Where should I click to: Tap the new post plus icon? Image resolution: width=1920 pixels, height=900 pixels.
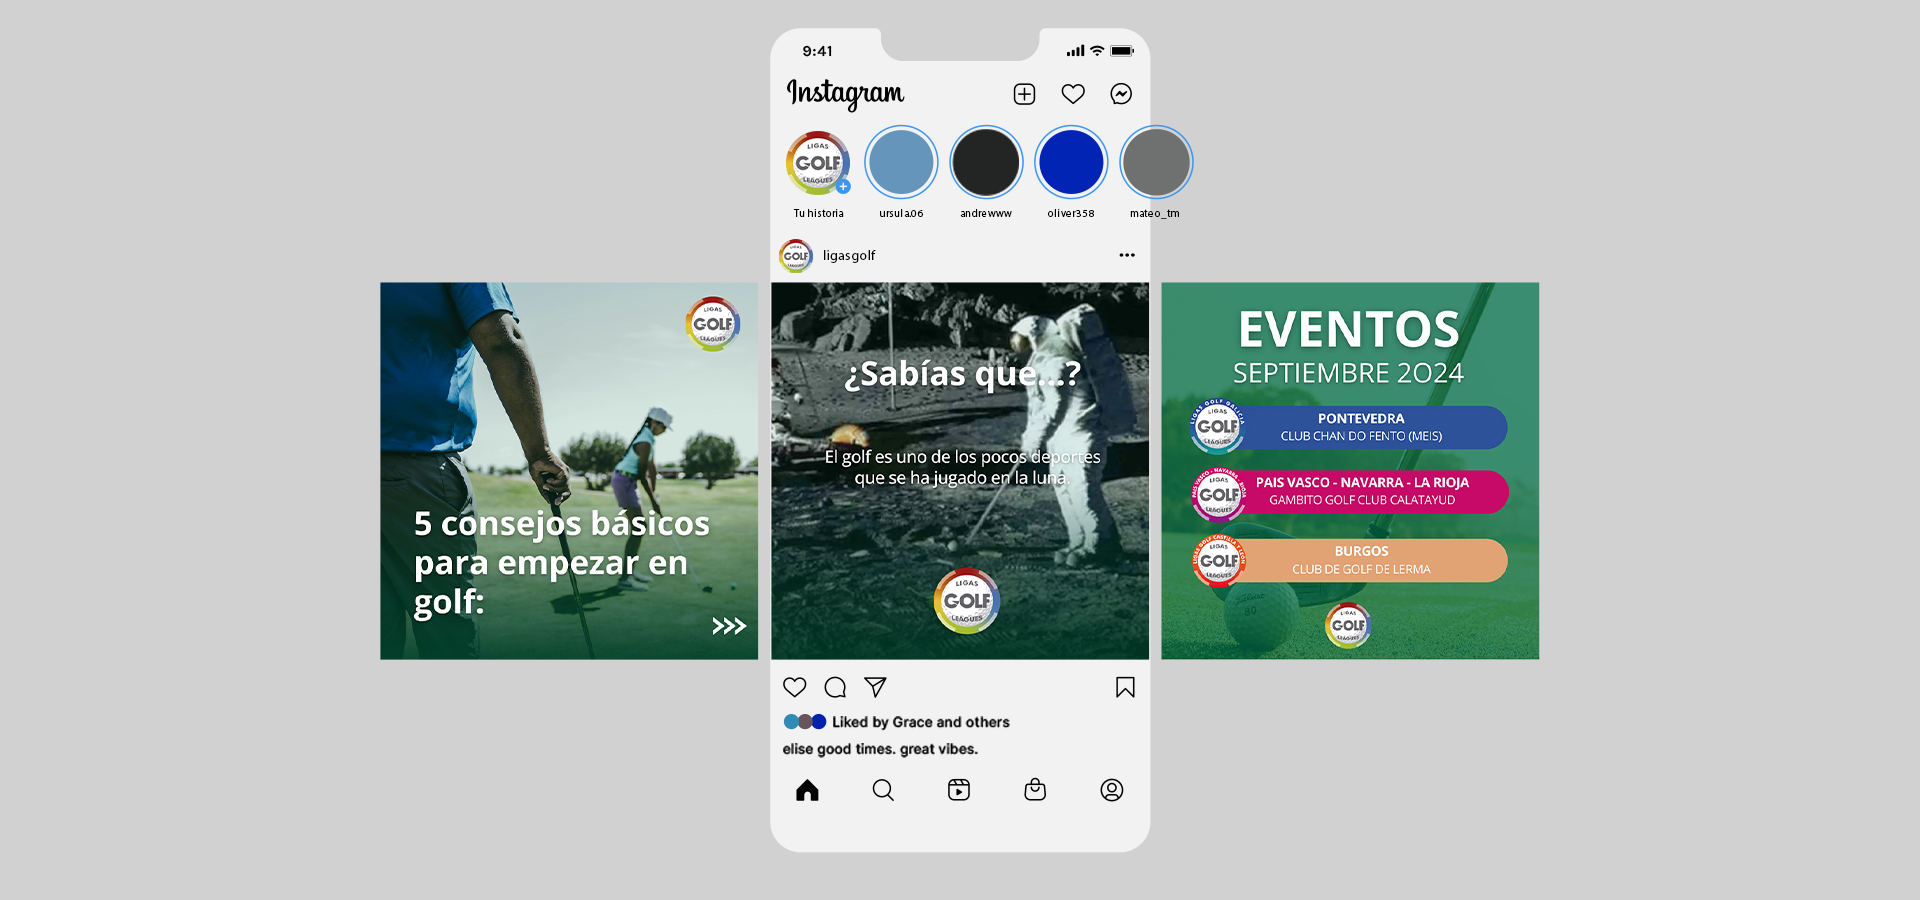(1024, 94)
